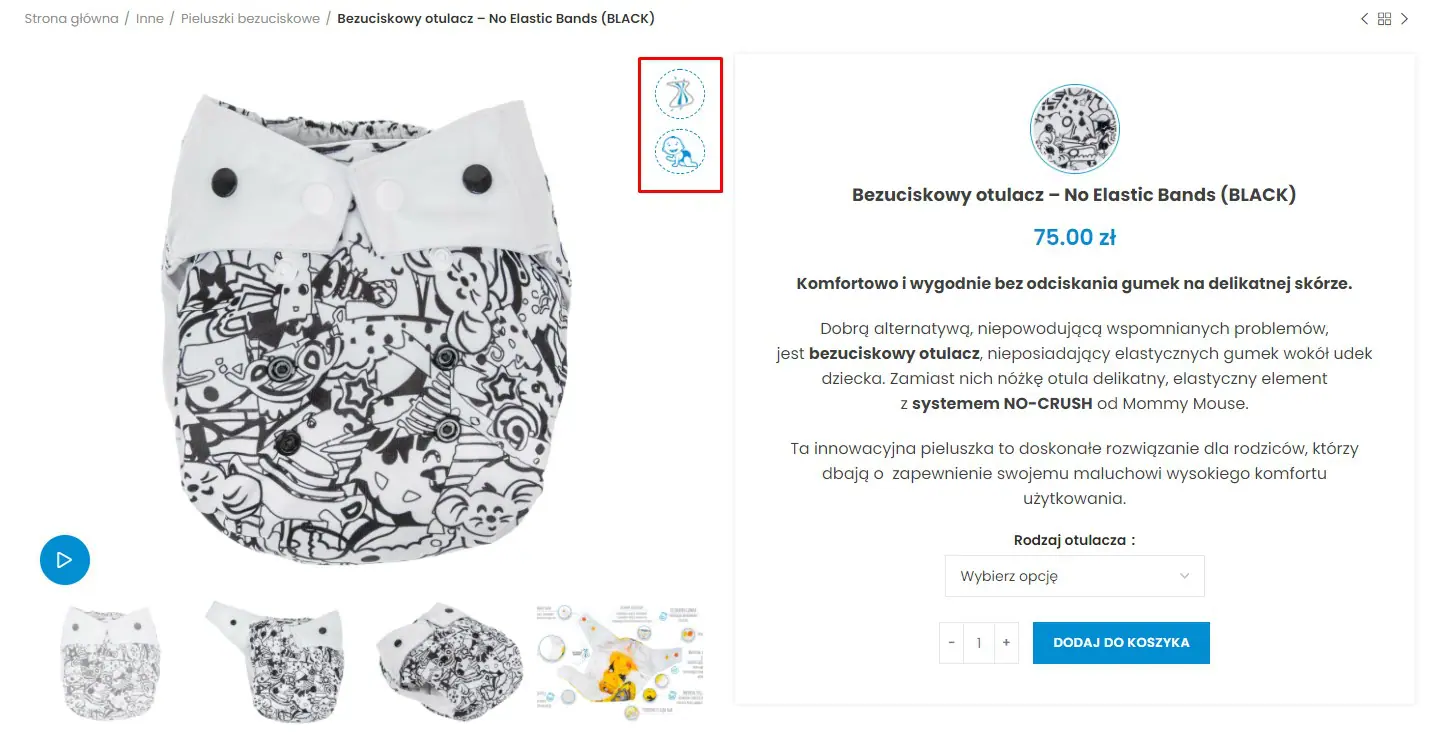Add to cart with Dodaj do koszyka
The width and height of the screenshot is (1432, 756).
pyautogui.click(x=1121, y=643)
